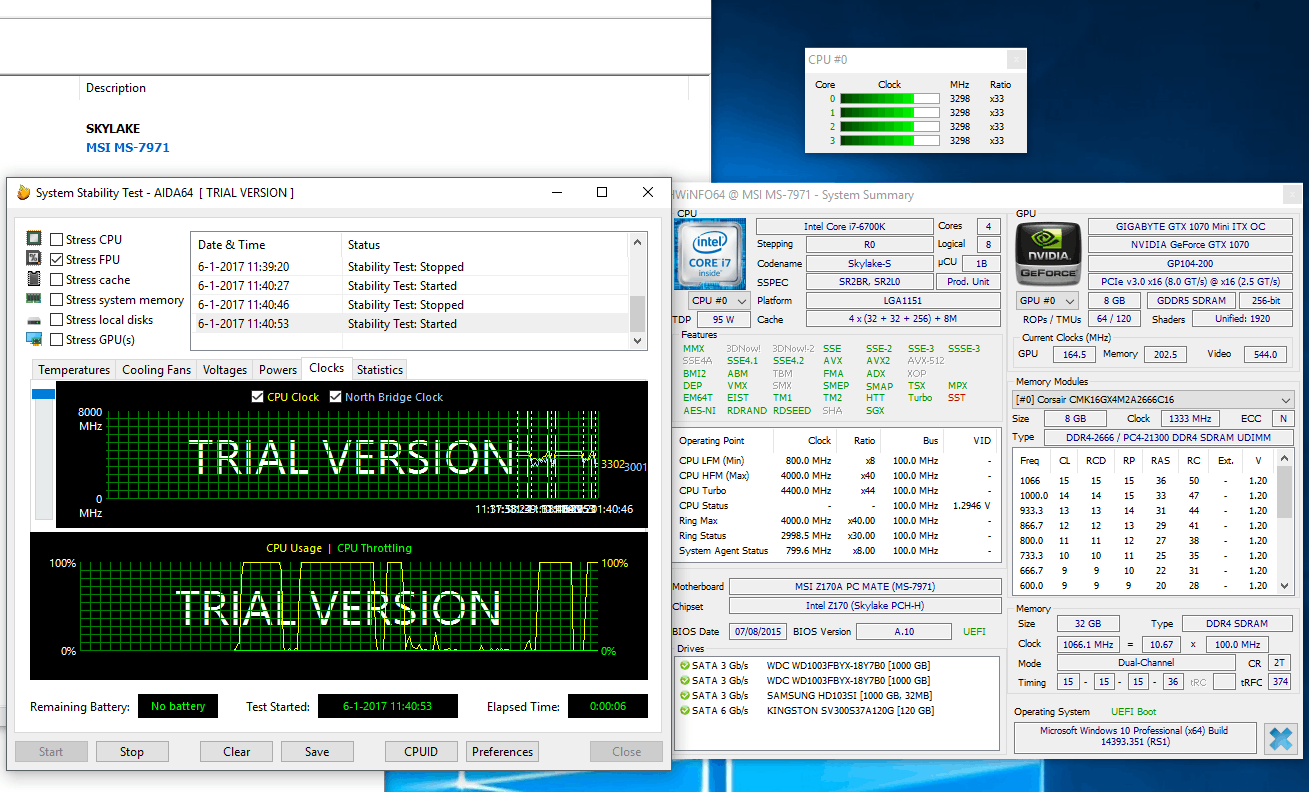Viewport: 1309px width, 792px height.
Task: Open the Statistics tab
Action: click(x=380, y=370)
